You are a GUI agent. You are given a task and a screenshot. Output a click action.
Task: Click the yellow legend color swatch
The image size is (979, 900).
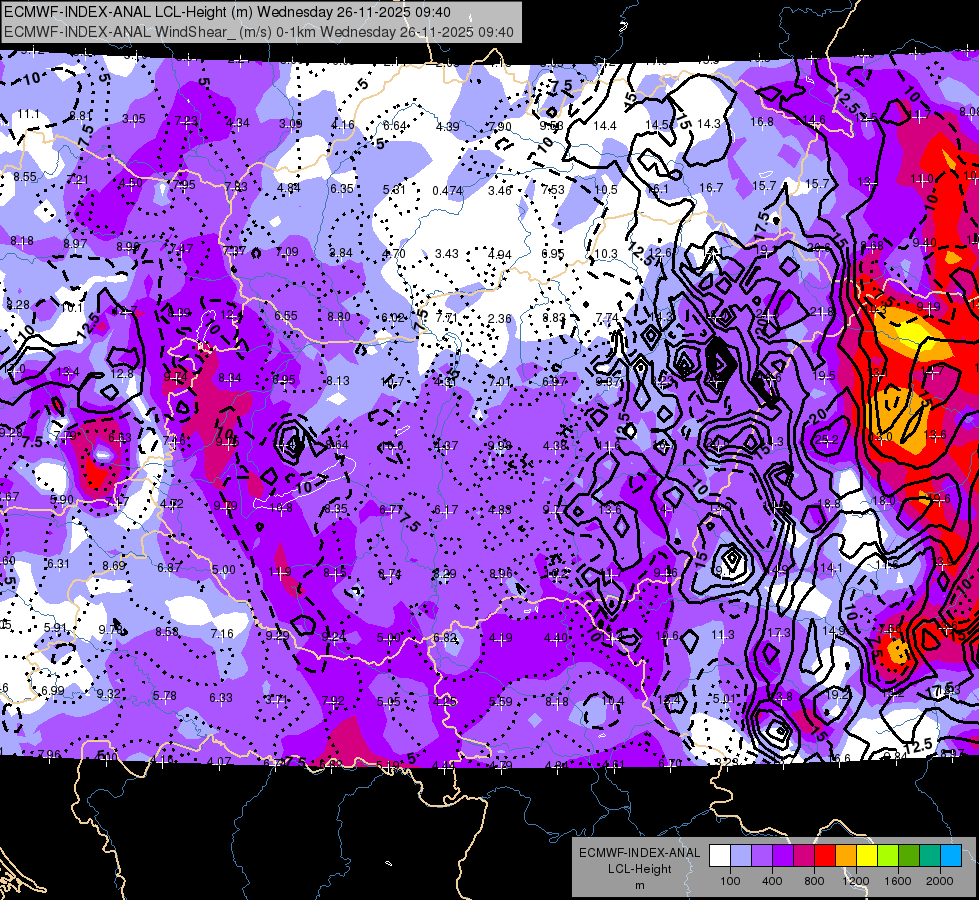pyautogui.click(x=867, y=856)
